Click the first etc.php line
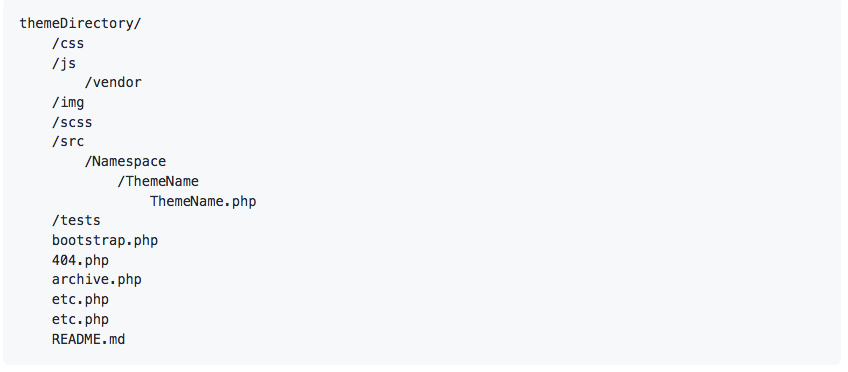This screenshot has height=372, width=848. pyautogui.click(x=80, y=300)
